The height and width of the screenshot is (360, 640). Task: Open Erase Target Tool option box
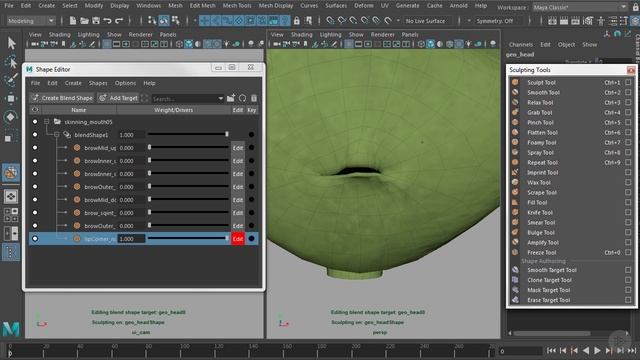coord(628,300)
